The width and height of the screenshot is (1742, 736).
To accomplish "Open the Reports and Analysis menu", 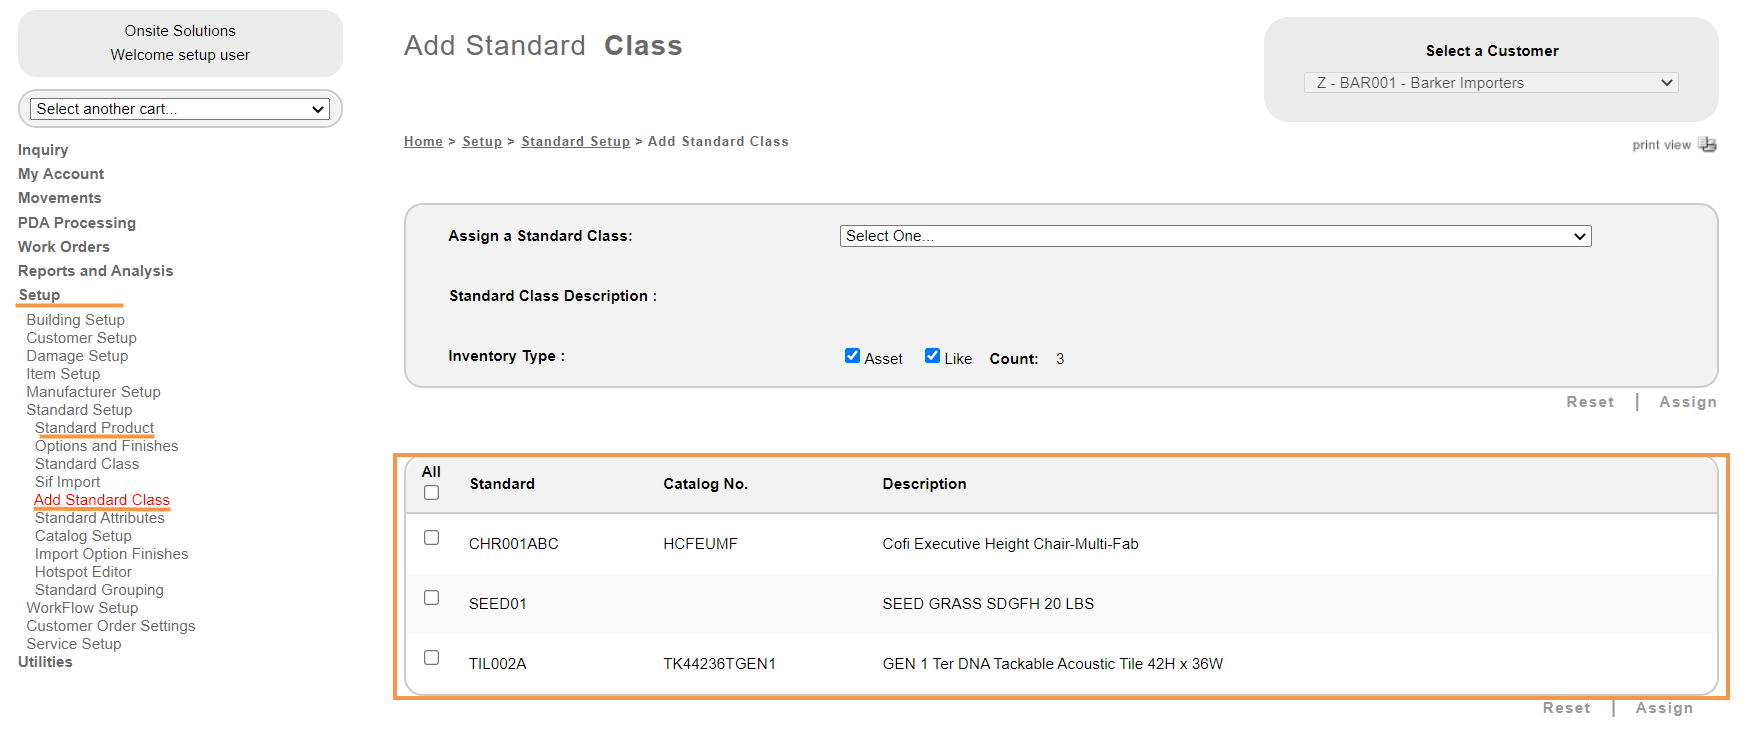I will [95, 271].
